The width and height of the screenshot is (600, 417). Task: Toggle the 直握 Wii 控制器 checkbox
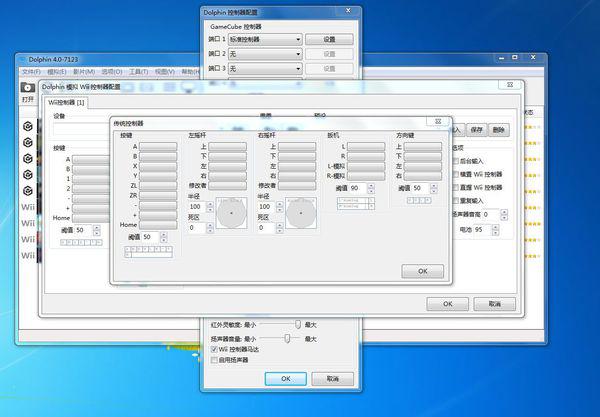tap(456, 187)
